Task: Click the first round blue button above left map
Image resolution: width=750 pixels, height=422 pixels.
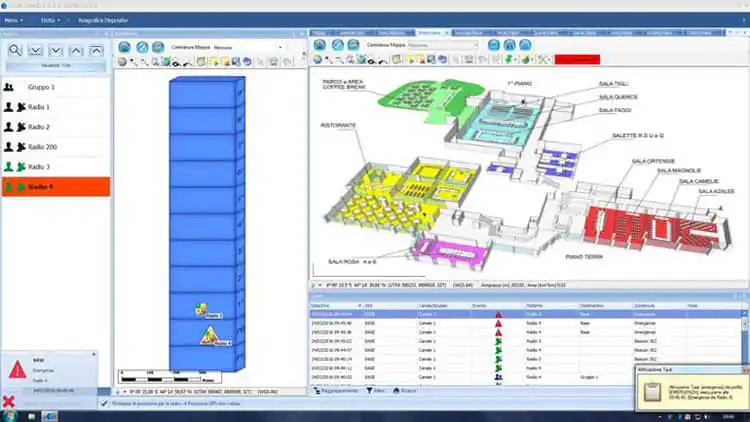Action: (x=125, y=46)
